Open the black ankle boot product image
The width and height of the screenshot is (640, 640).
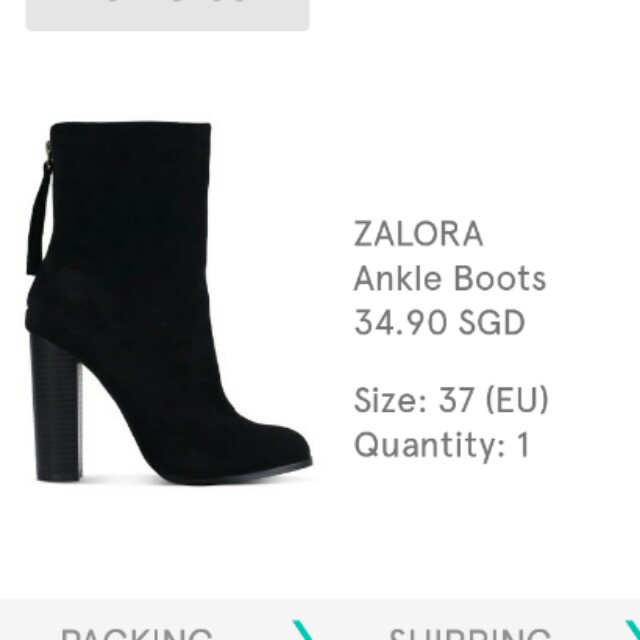click(x=169, y=303)
